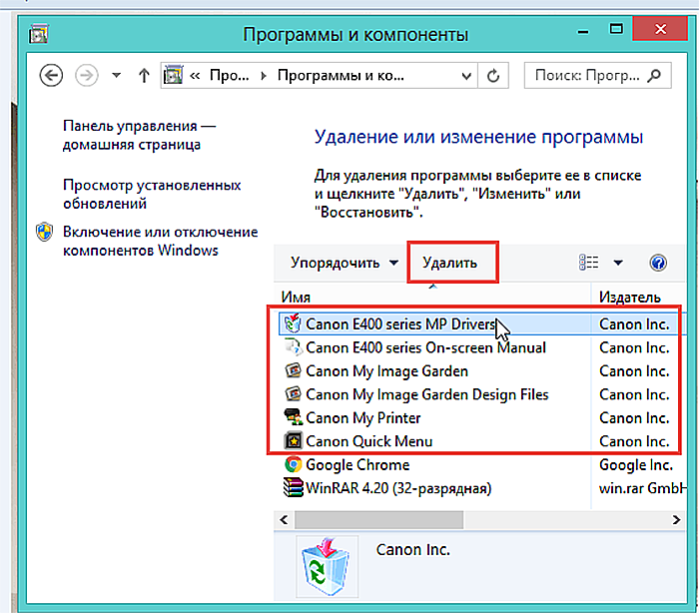Click the 'Удалить' toolbar button
Screen dimensions: 699x613
(450, 263)
